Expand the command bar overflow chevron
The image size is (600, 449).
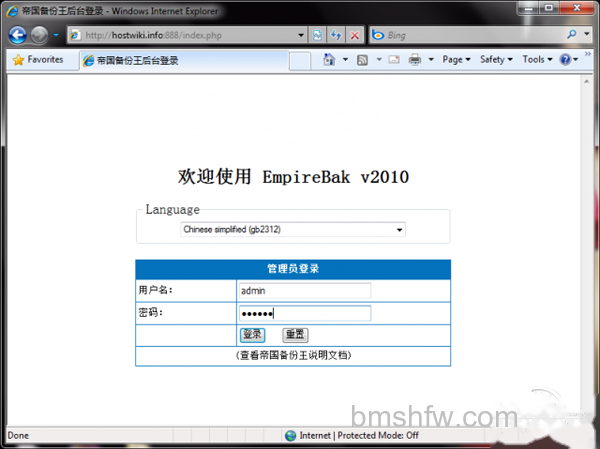point(588,54)
